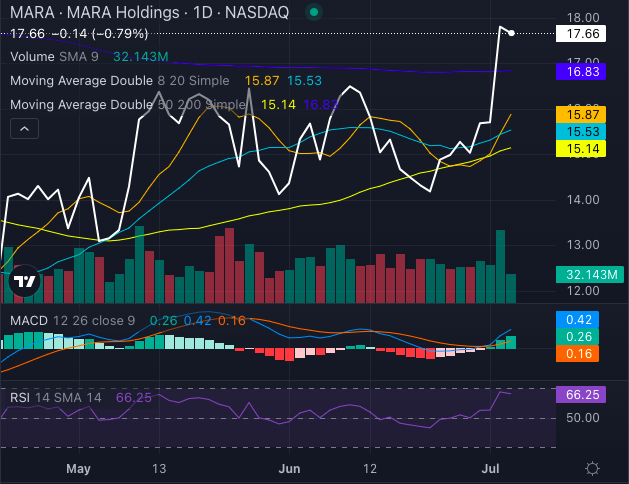Click the 13 date tick on time axis
629x484 pixels.
(159, 468)
